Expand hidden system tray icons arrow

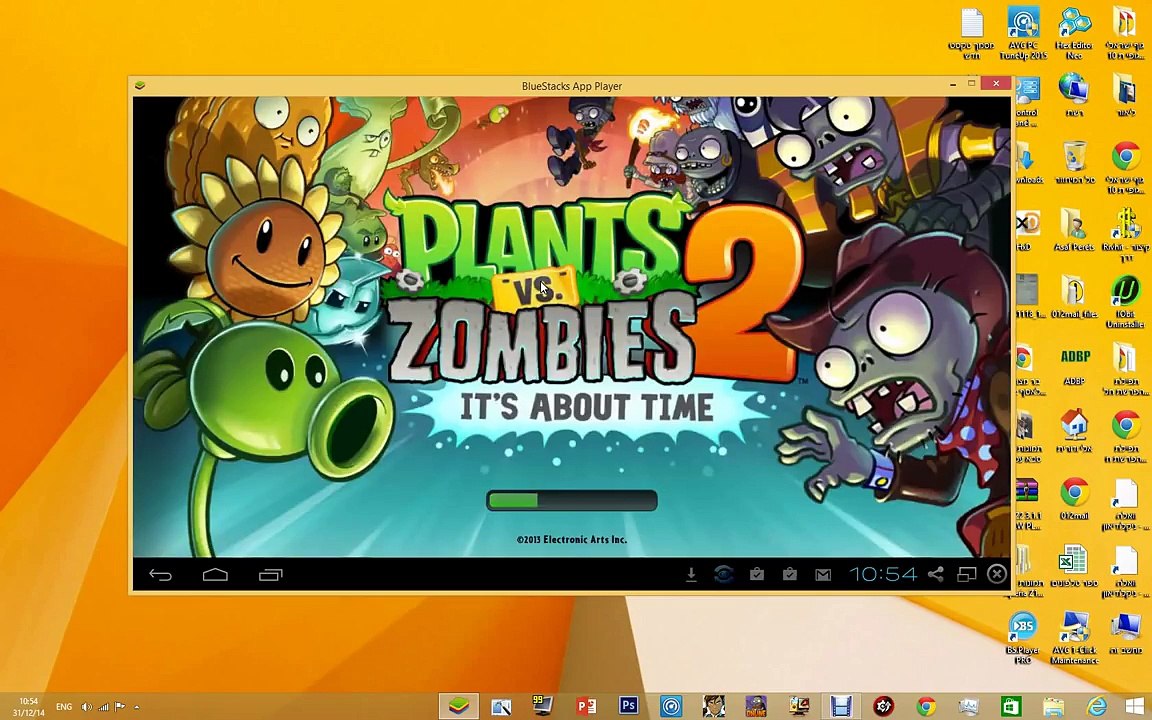136,707
